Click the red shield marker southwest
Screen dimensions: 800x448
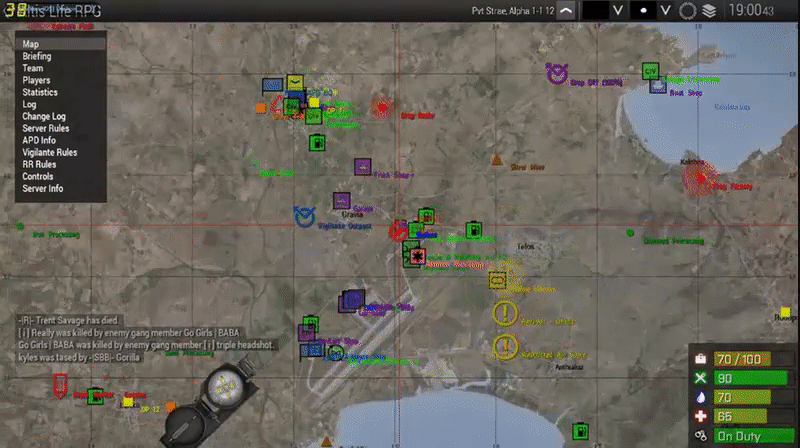tap(60, 386)
